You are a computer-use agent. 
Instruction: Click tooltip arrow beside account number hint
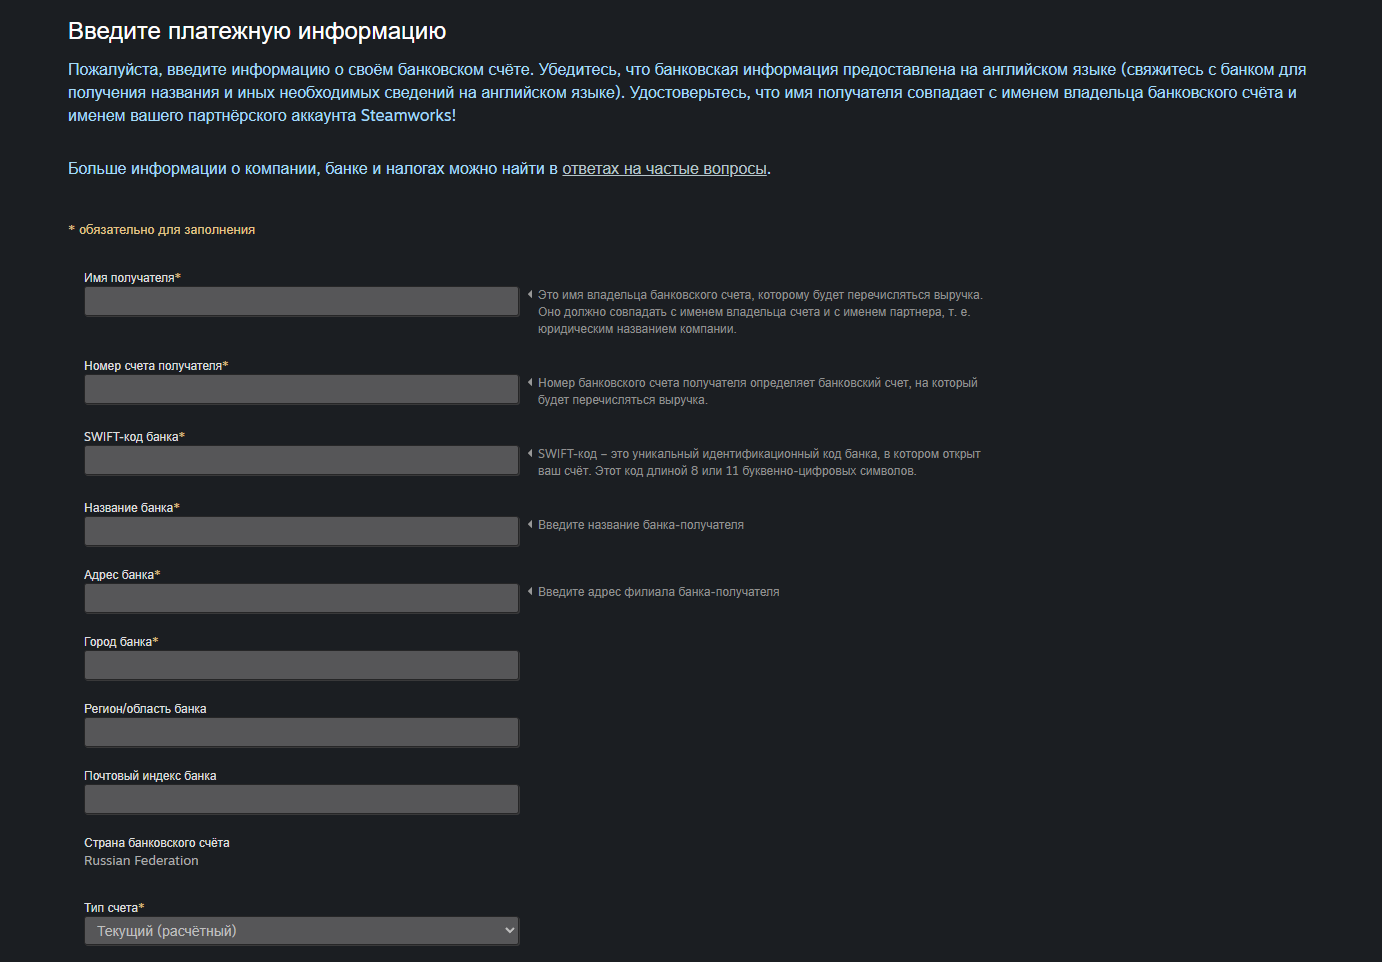click(x=530, y=383)
